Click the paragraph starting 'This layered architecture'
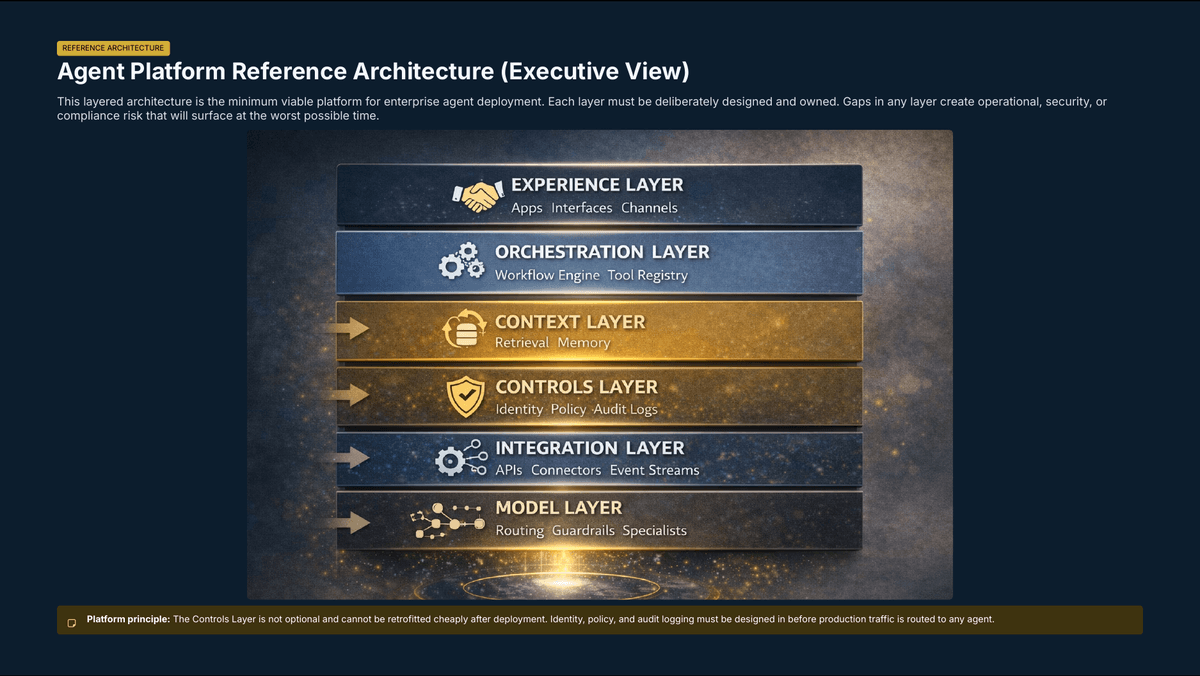Screen dimensions: 1200x676 [582, 108]
